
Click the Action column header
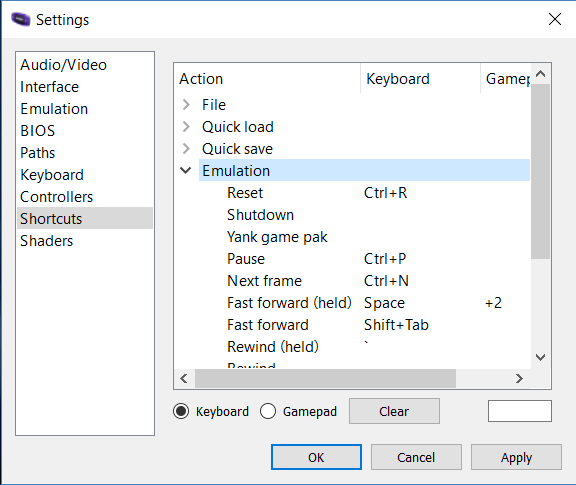click(267, 79)
